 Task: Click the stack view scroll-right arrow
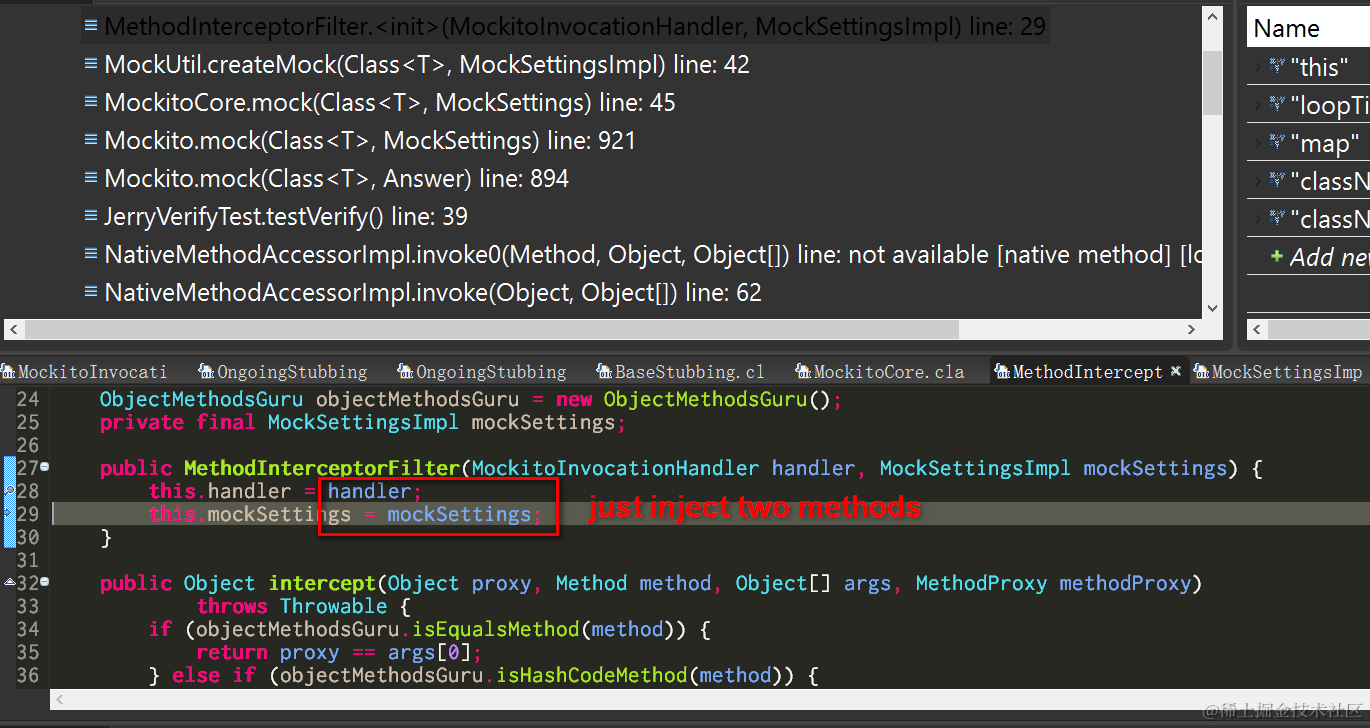pos(1191,329)
